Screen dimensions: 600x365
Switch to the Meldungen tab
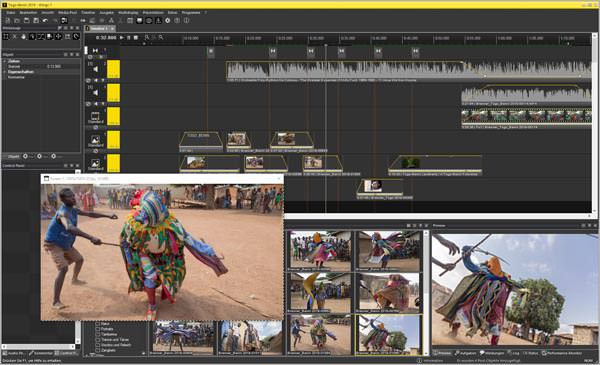[x=492, y=353]
